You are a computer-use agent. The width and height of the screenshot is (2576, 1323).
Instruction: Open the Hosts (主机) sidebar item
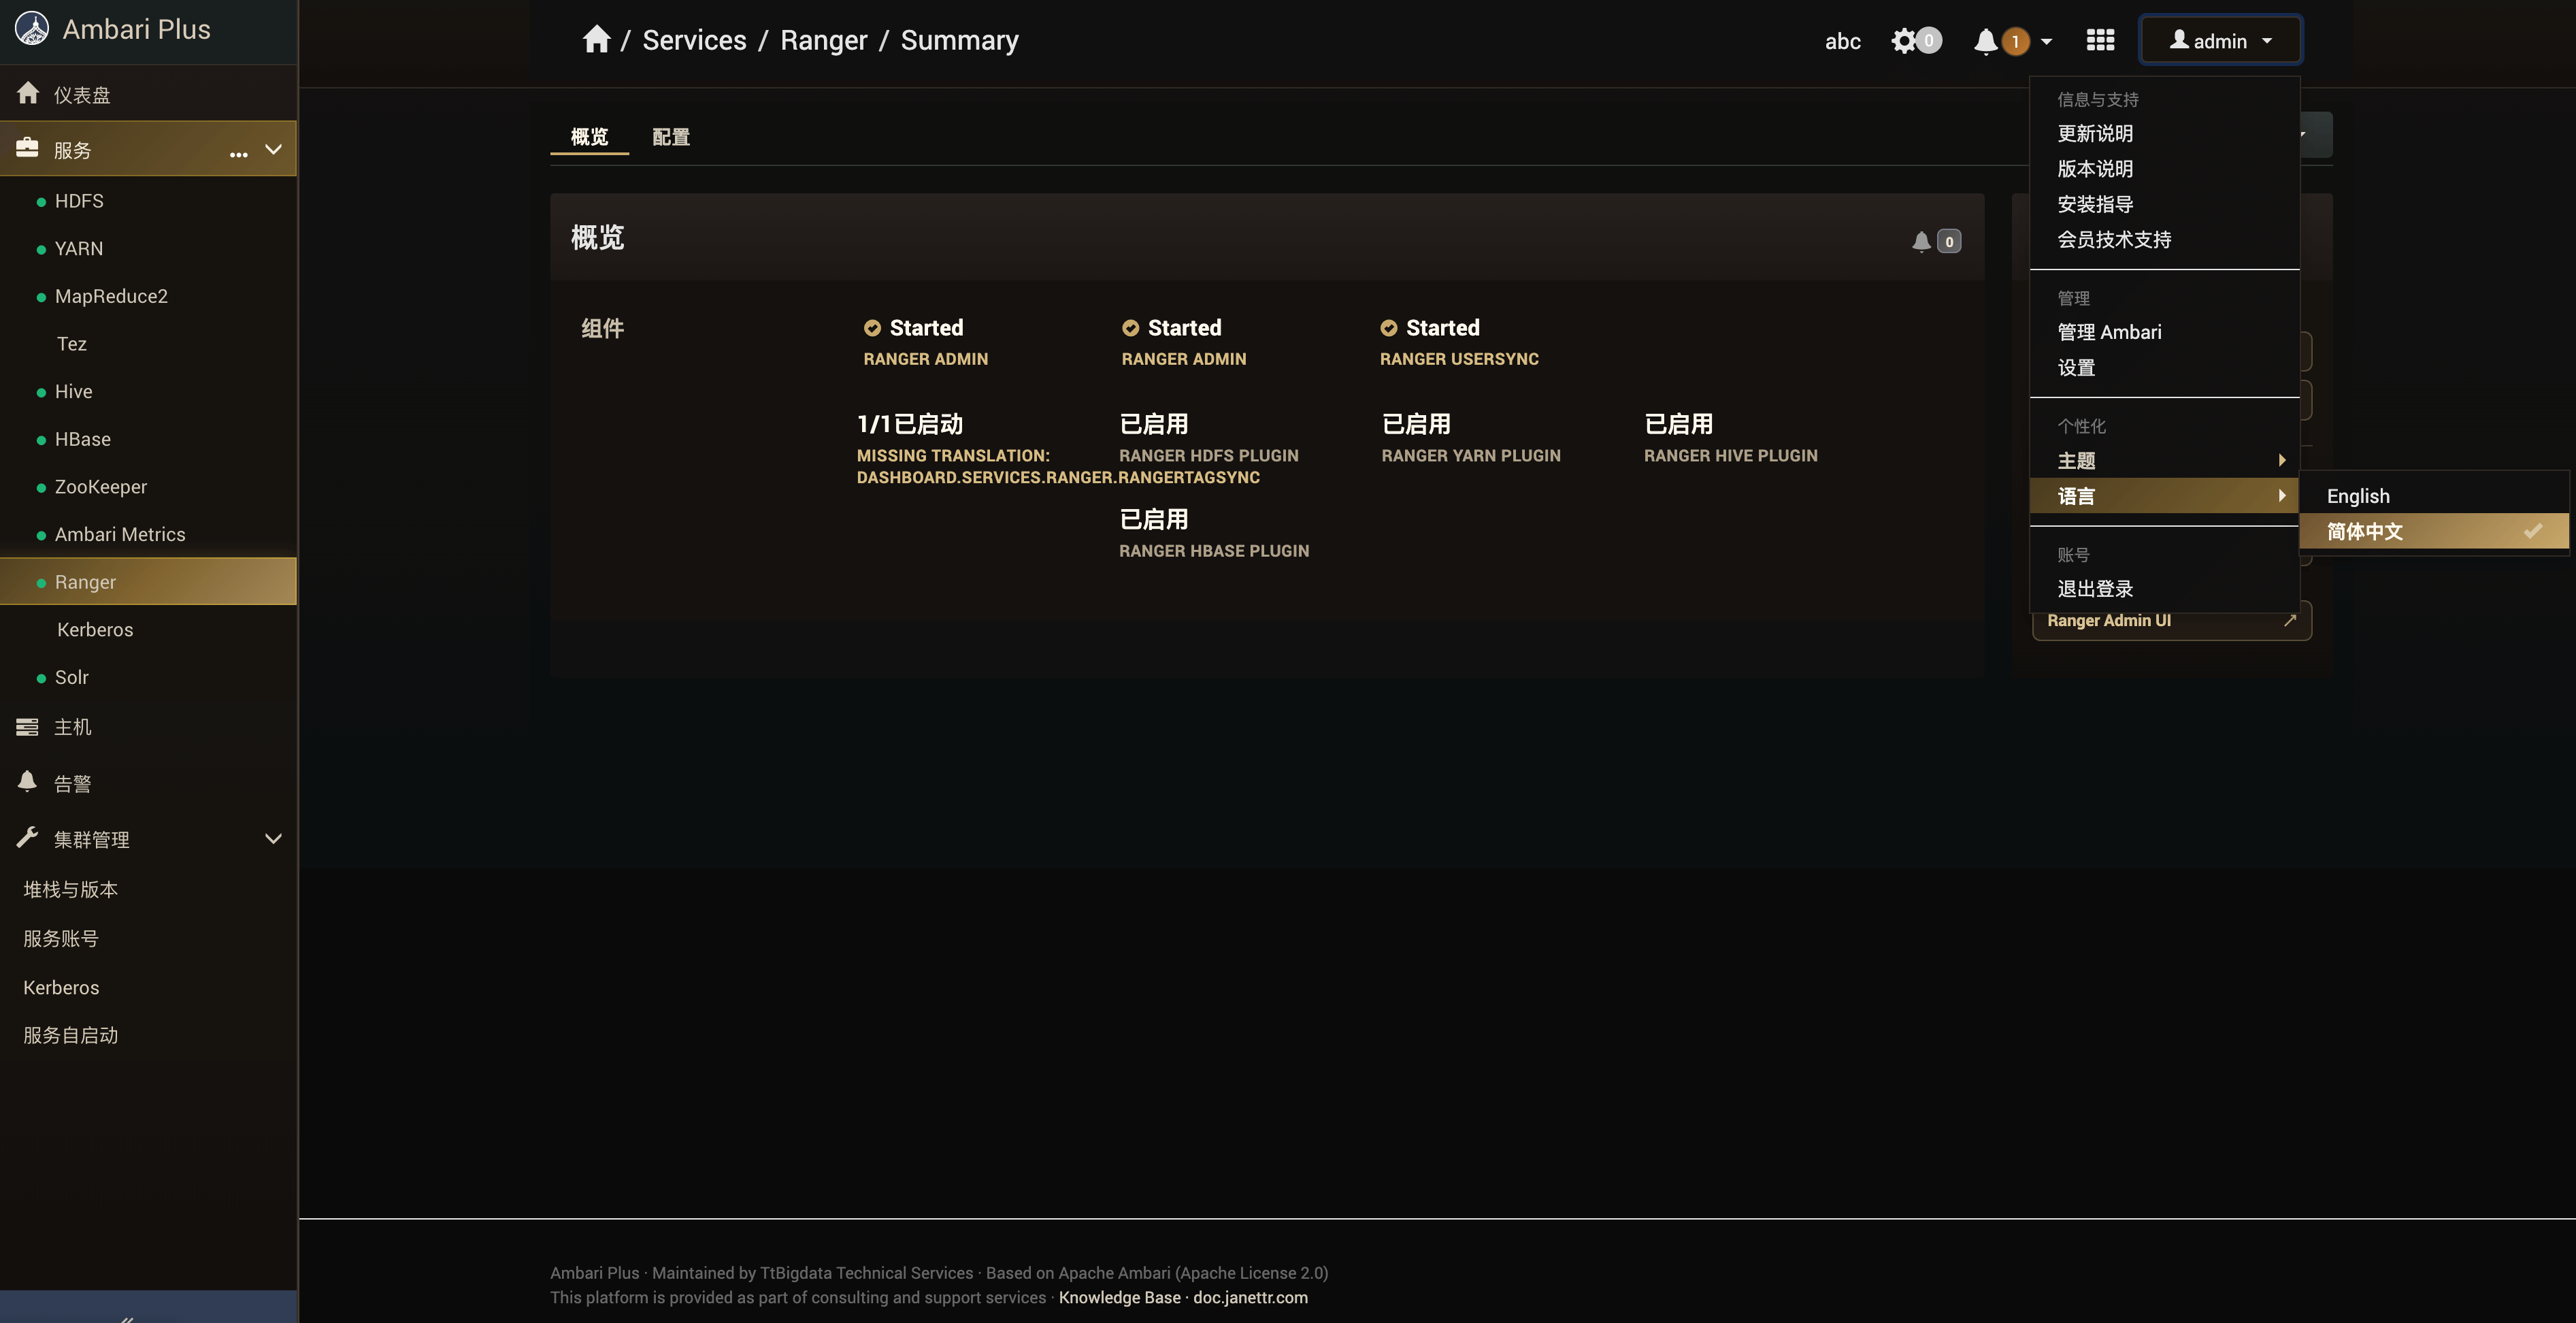72,727
